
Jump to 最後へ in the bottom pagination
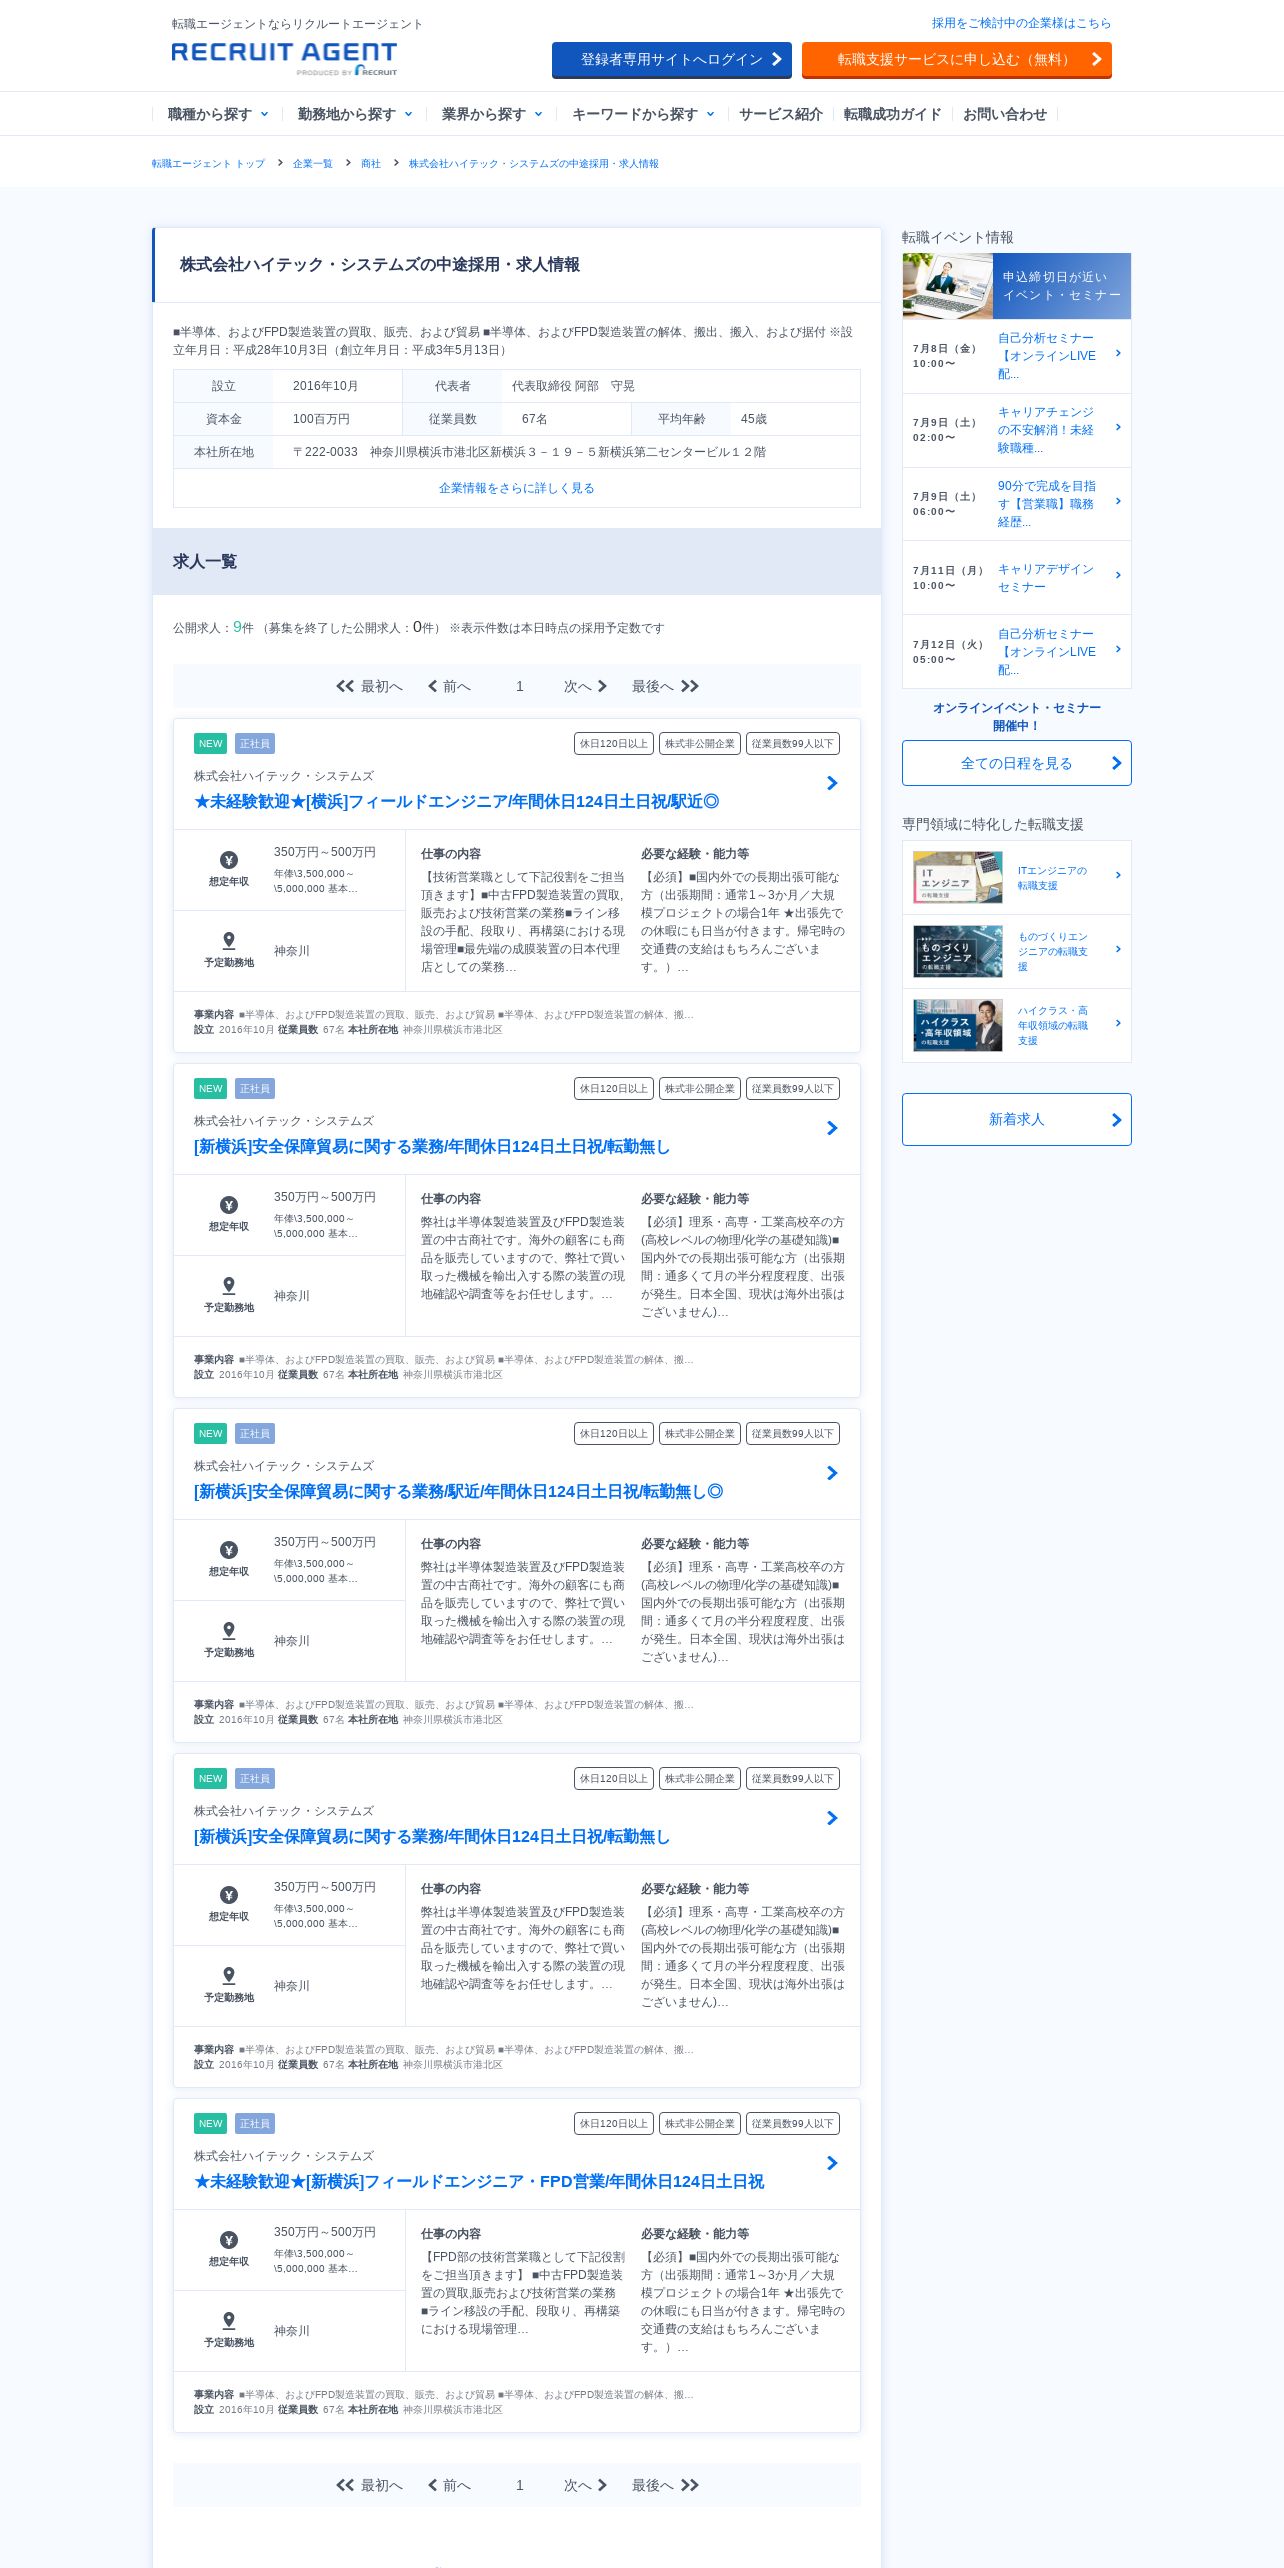[665, 2485]
